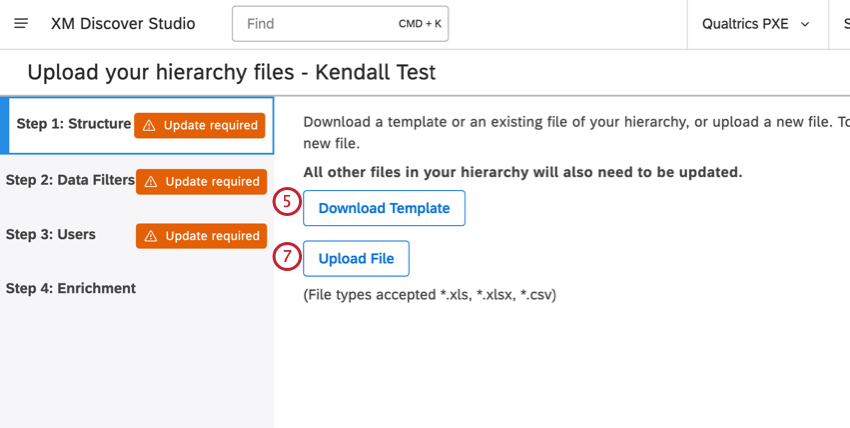Screen dimensions: 850x428
Task: Click the Download Template button
Action: [x=384, y=208]
